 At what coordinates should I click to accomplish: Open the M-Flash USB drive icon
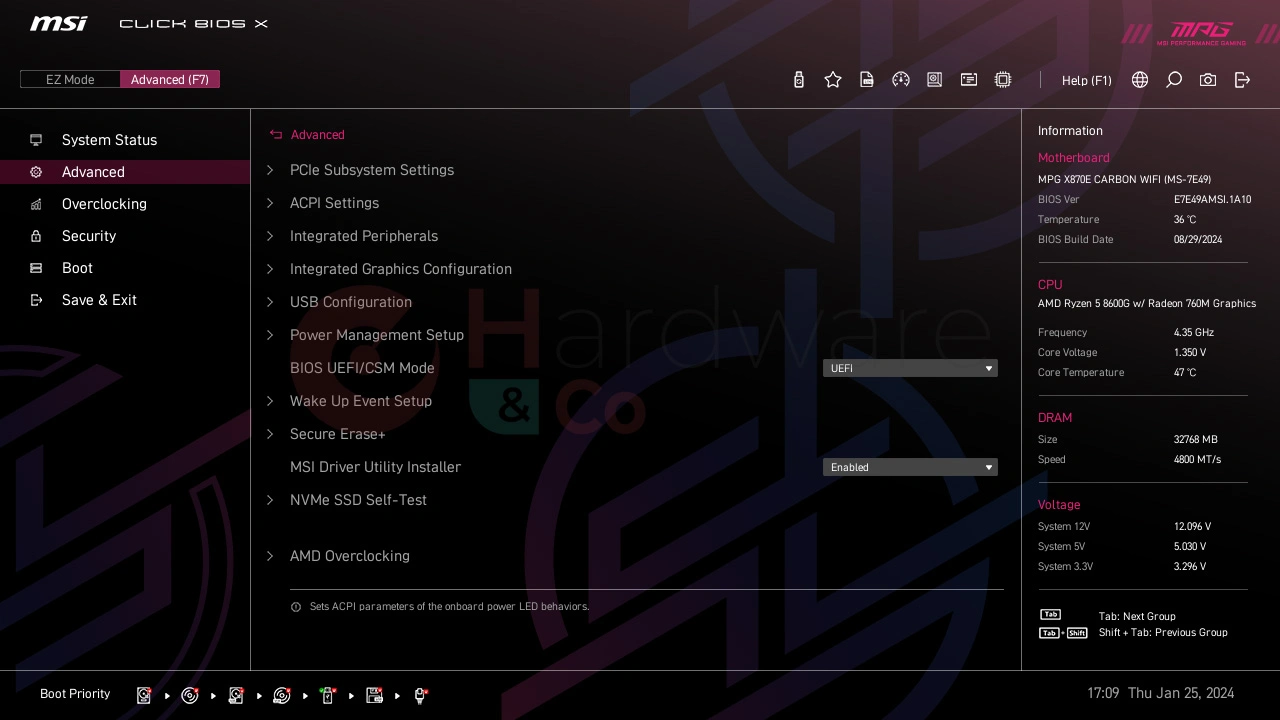[x=798, y=80]
